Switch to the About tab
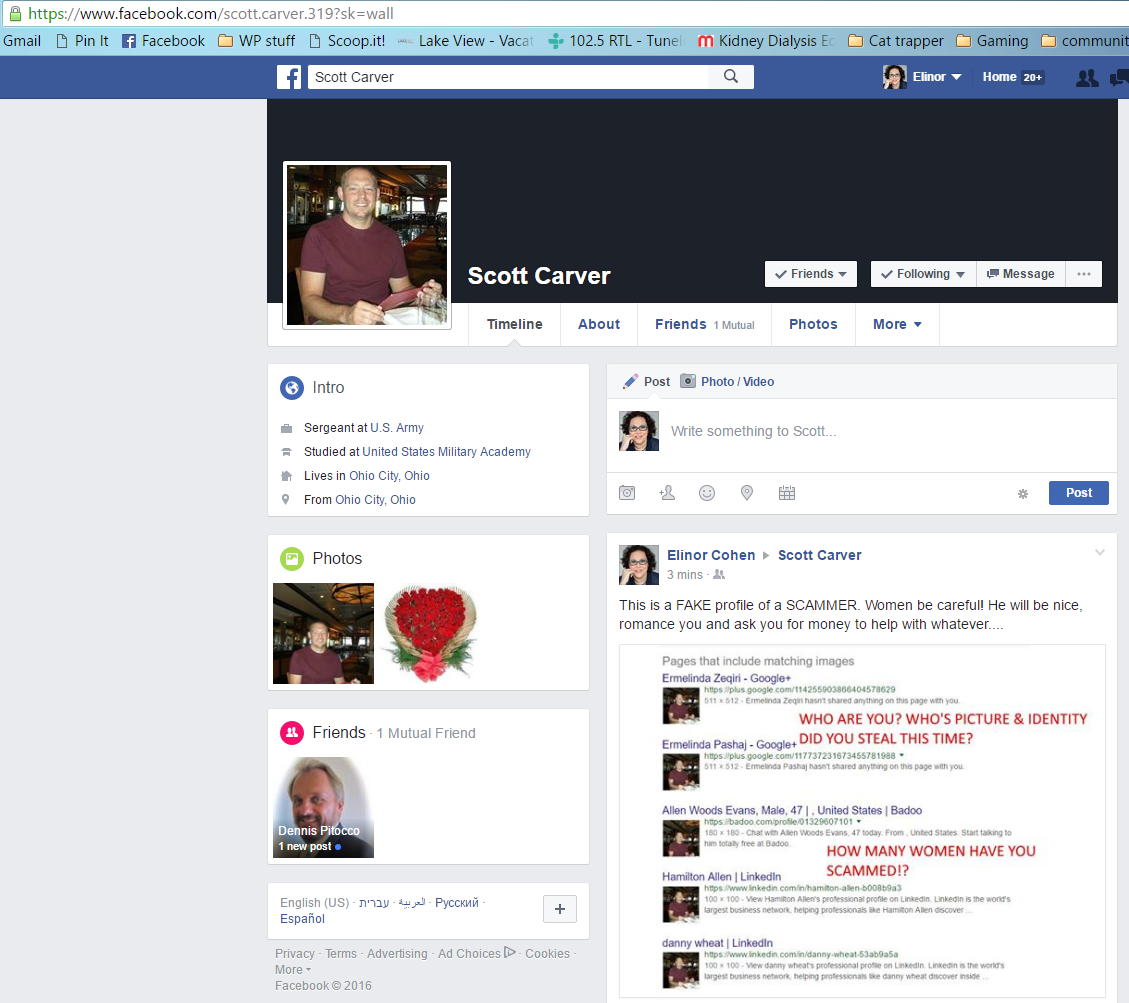1129x1003 pixels. pyautogui.click(x=599, y=325)
